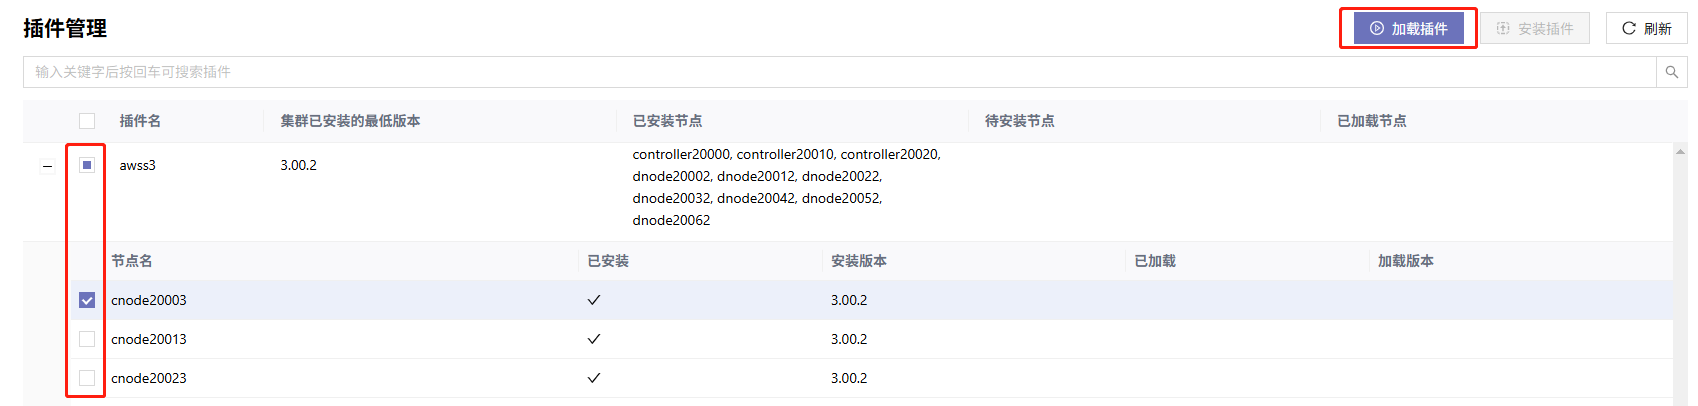Click the 加载插件 load plugin button
This screenshot has width=1698, height=406.
click(x=1408, y=28)
